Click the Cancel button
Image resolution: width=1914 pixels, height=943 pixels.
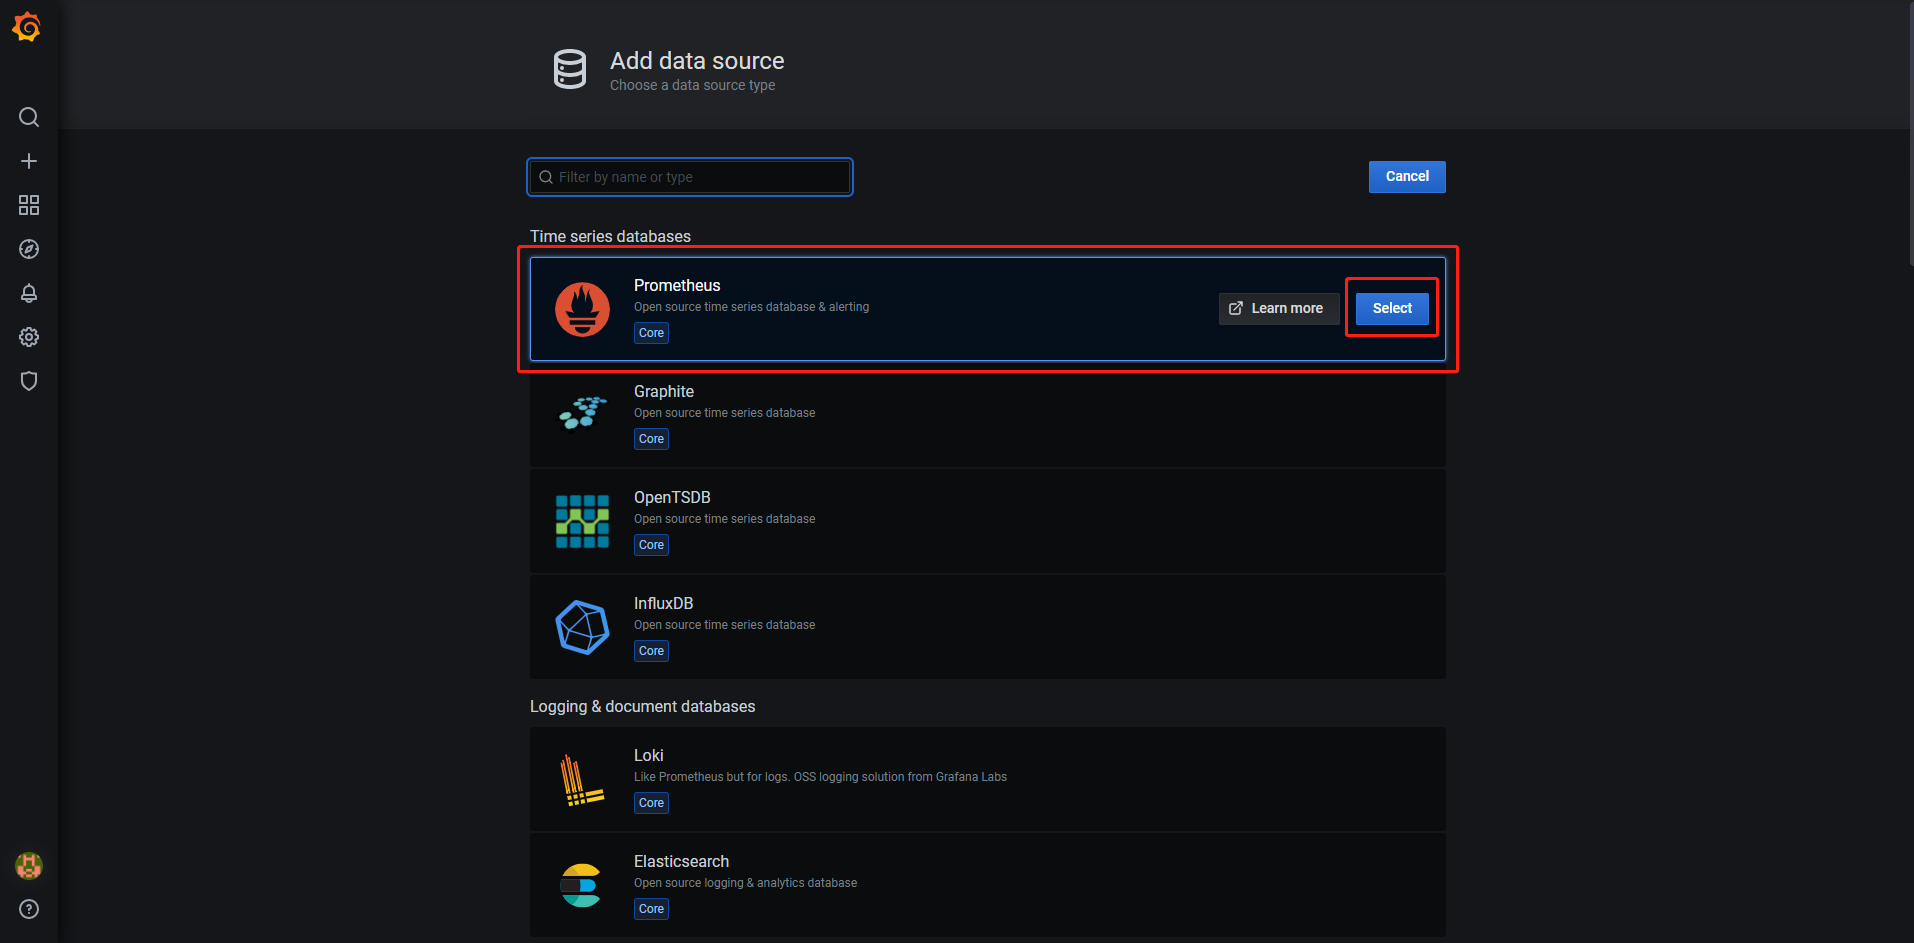[x=1407, y=176]
